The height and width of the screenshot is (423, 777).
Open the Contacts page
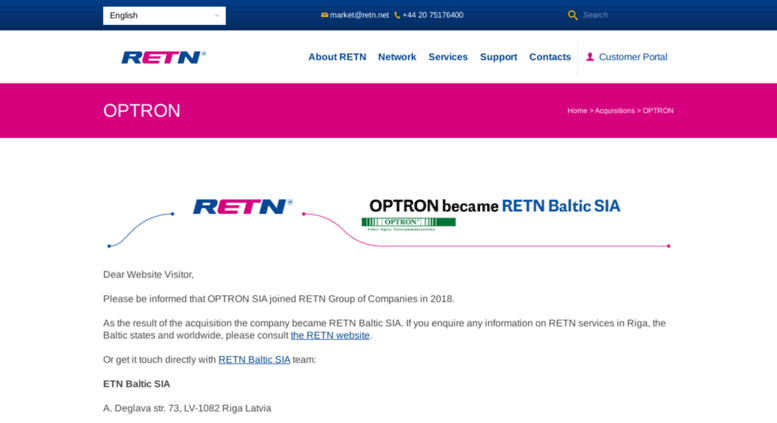550,57
